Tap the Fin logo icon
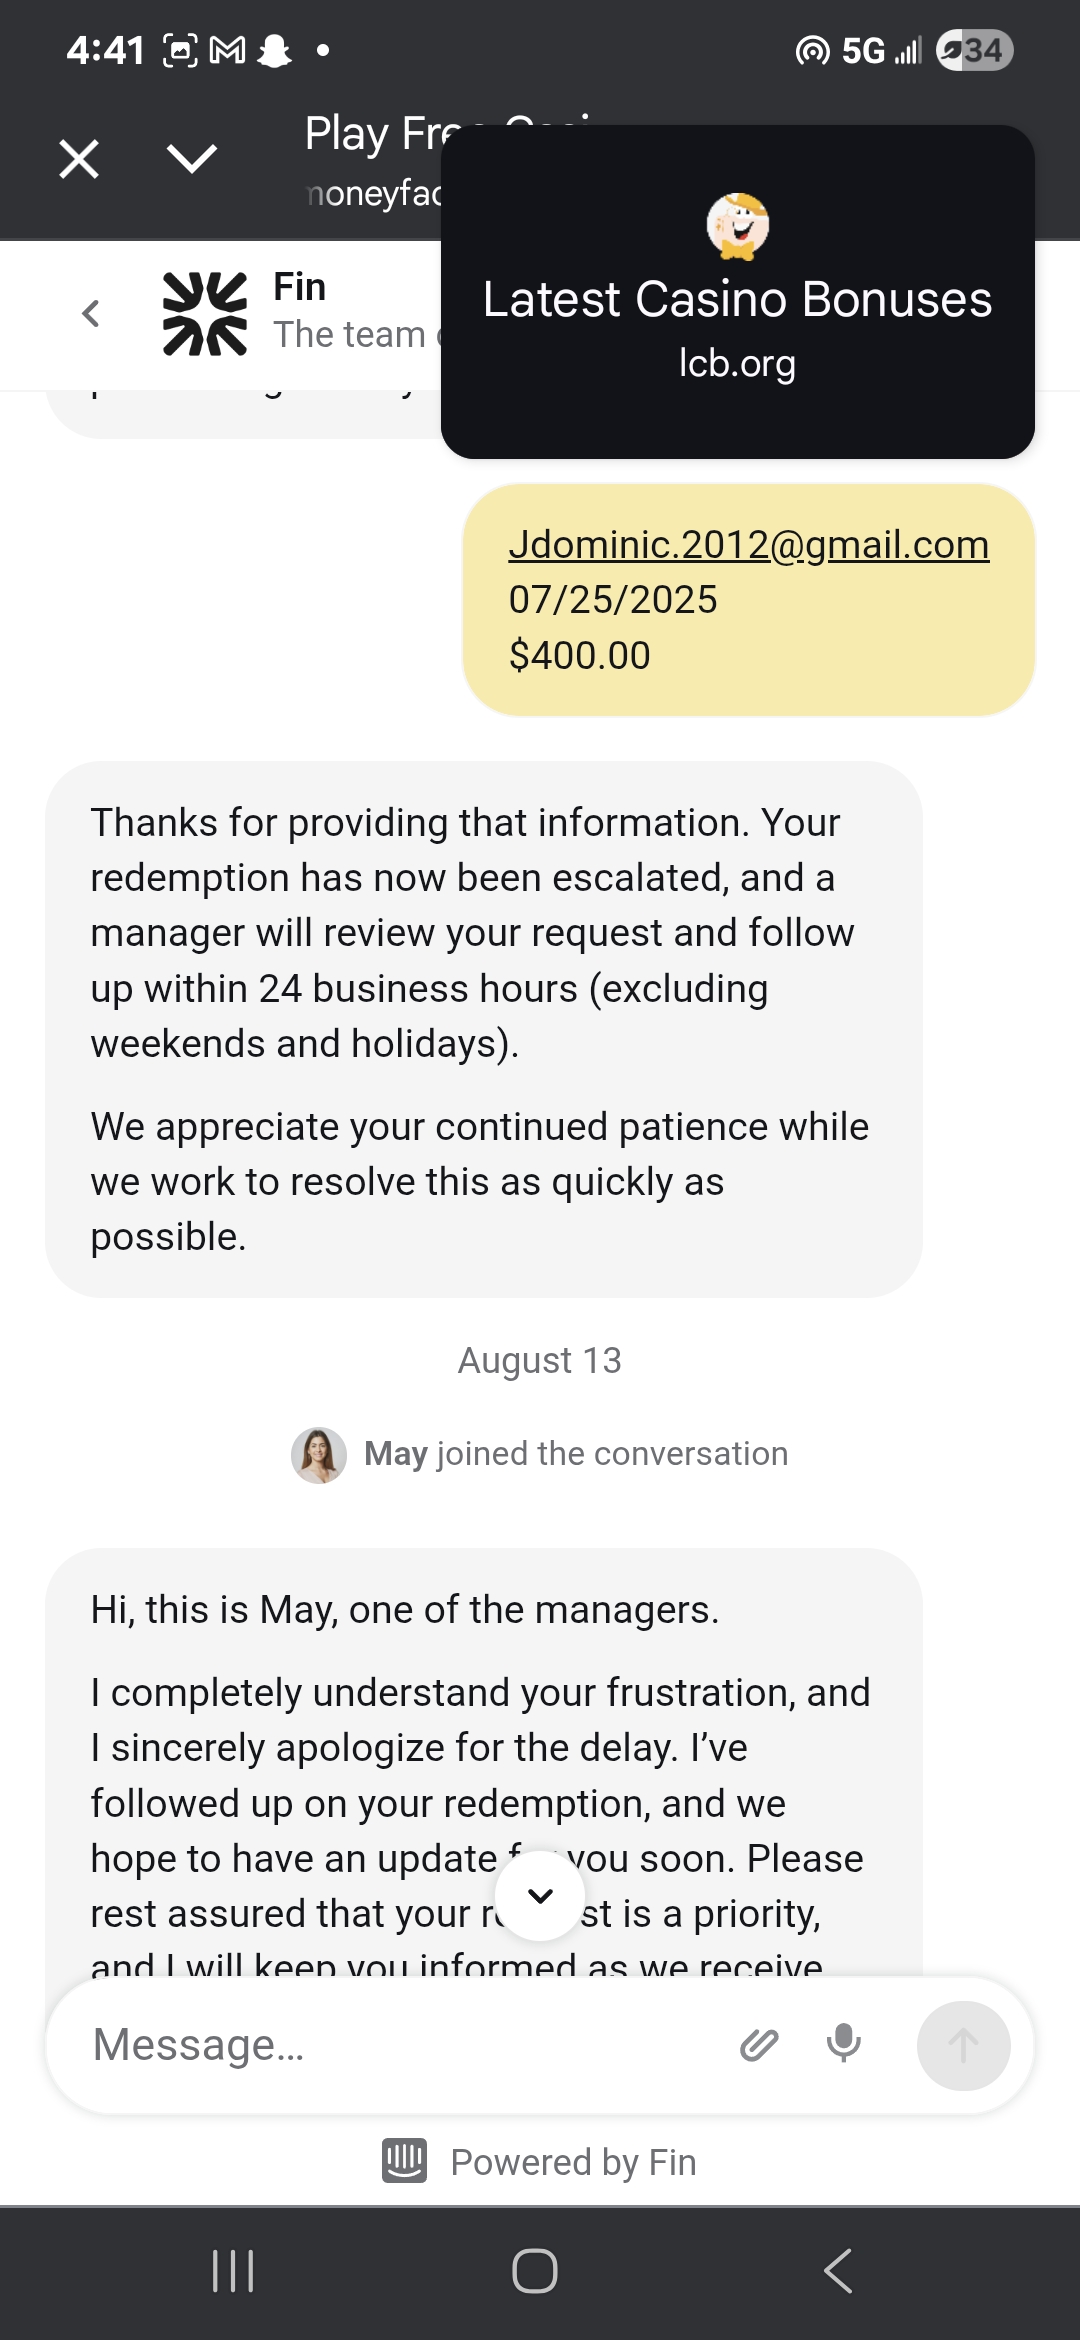 [x=205, y=314]
